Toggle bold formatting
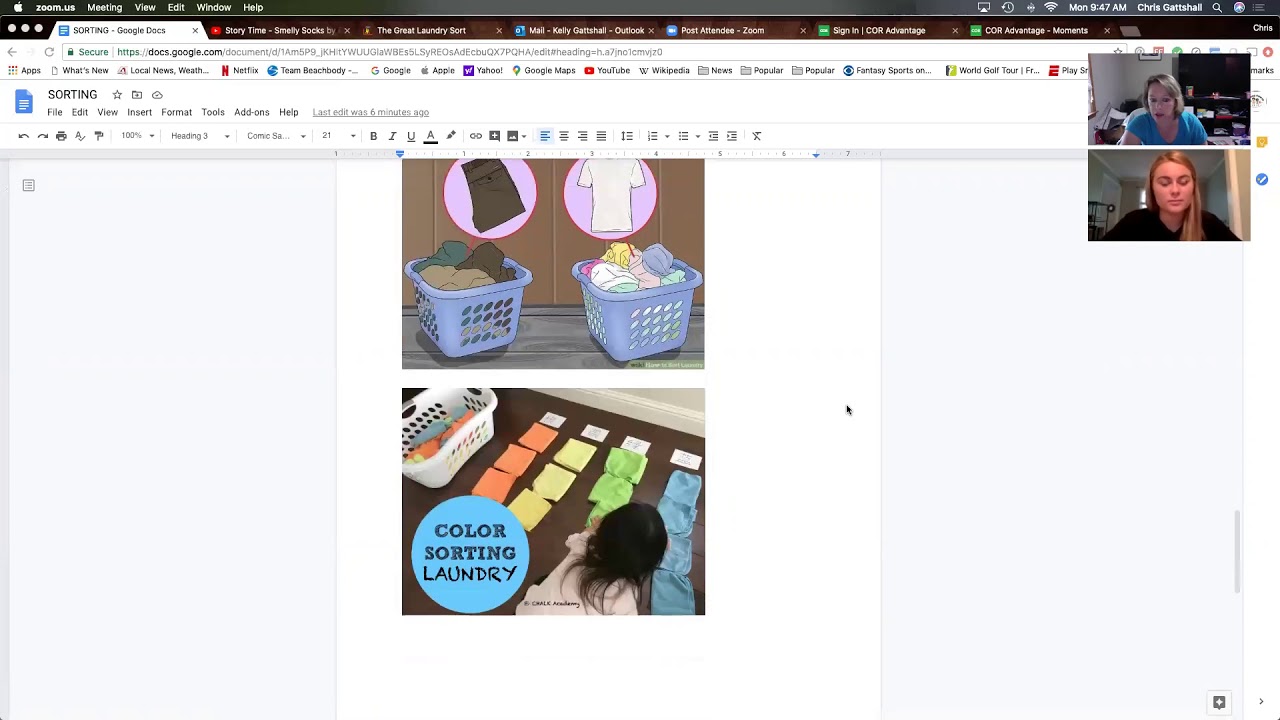The width and height of the screenshot is (1280, 720). 373,136
